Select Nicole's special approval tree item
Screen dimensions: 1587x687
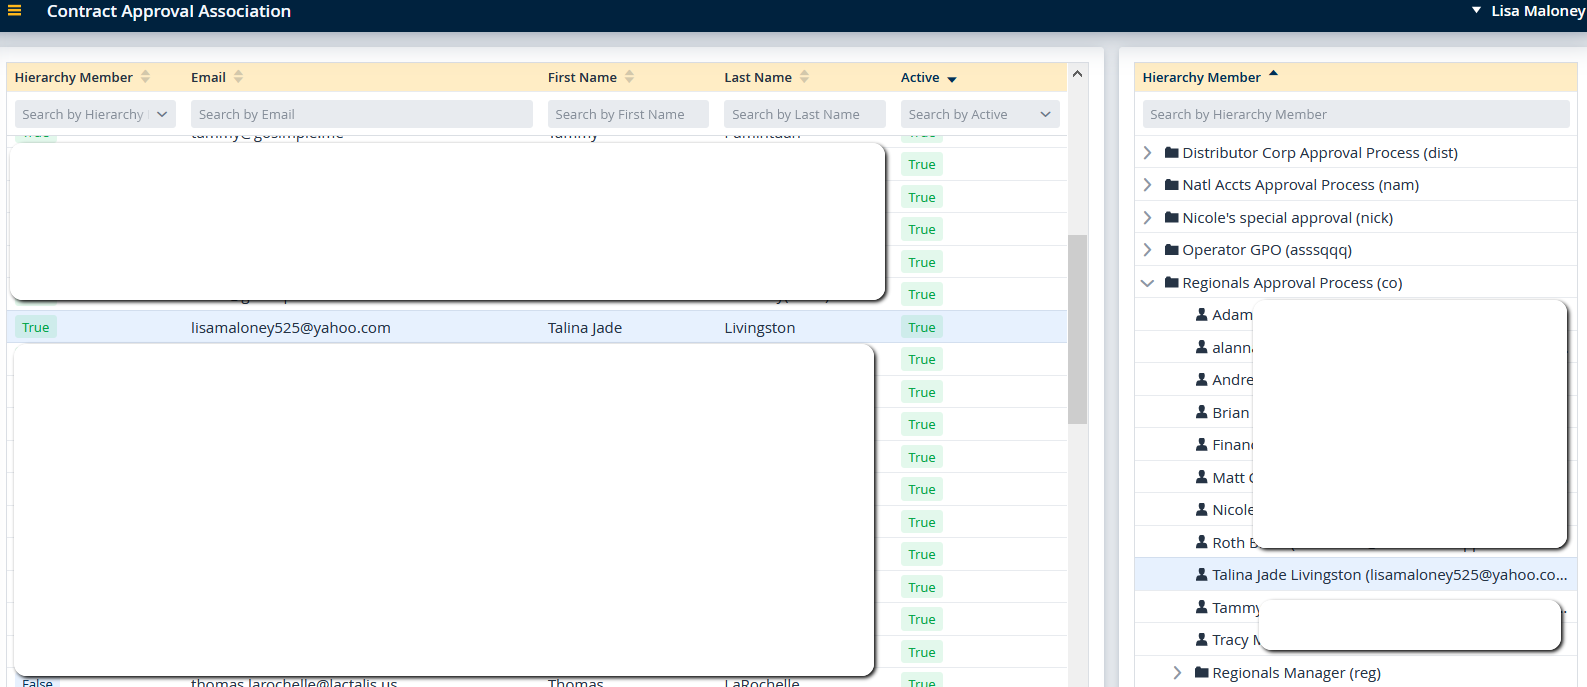coord(1287,218)
